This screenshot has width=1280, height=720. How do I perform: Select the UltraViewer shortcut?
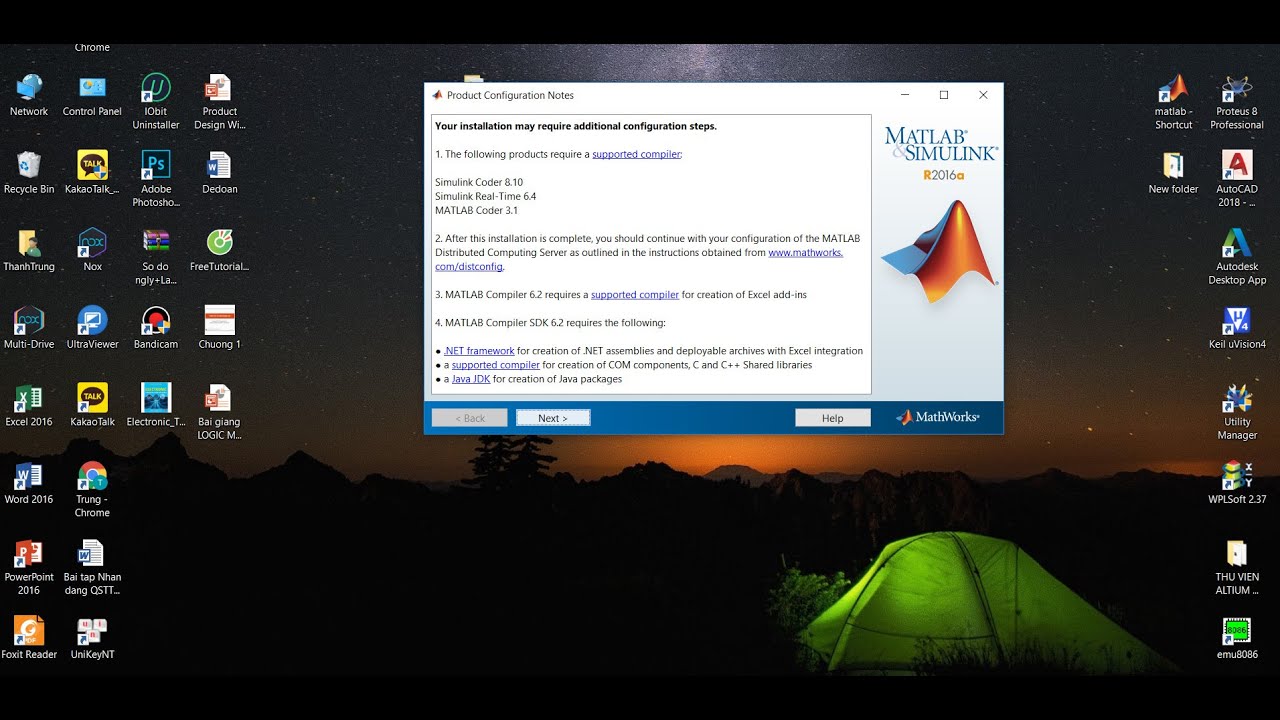[x=92, y=327]
